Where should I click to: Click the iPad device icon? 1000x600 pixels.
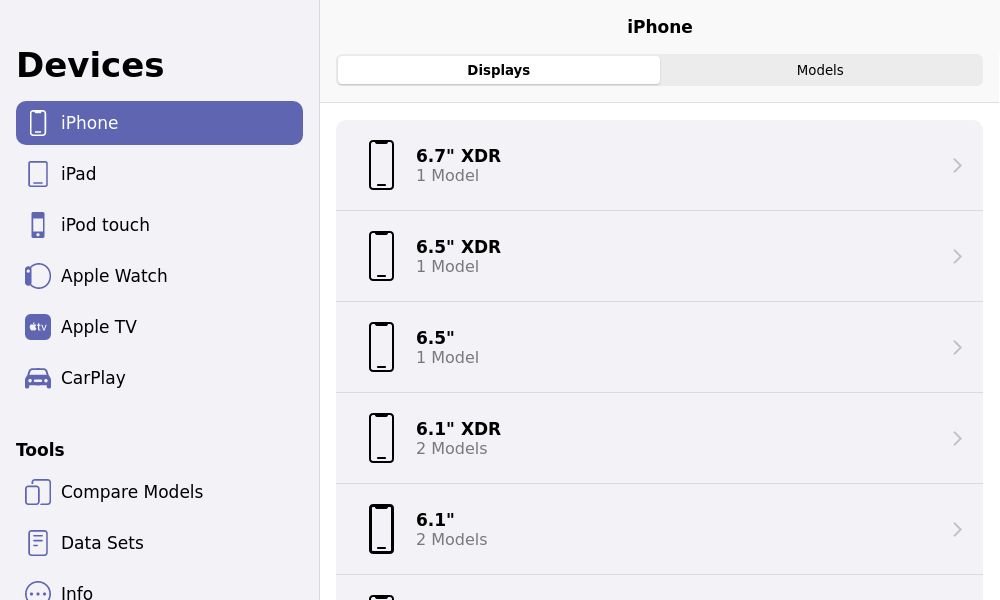pos(38,173)
